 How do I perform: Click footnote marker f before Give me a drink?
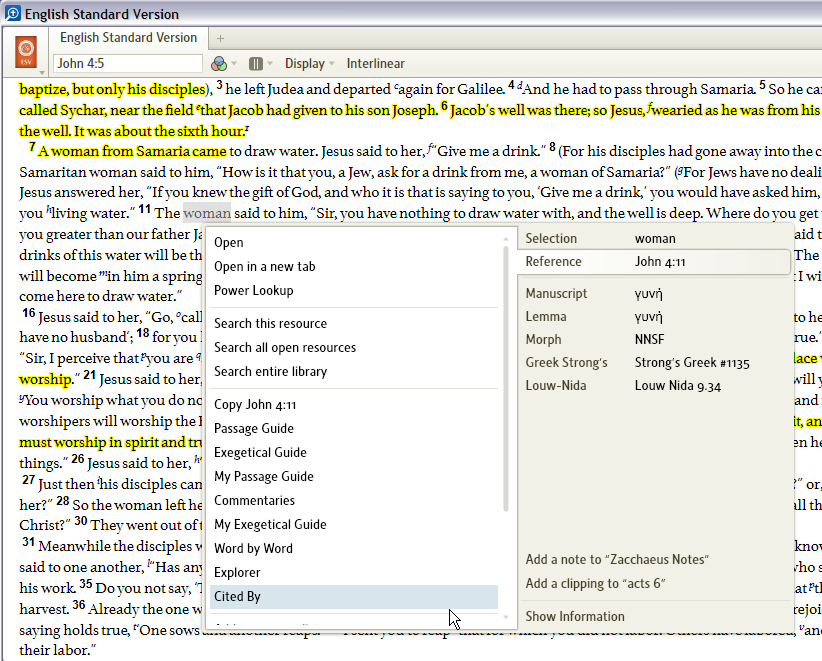pyautogui.click(x=430, y=149)
